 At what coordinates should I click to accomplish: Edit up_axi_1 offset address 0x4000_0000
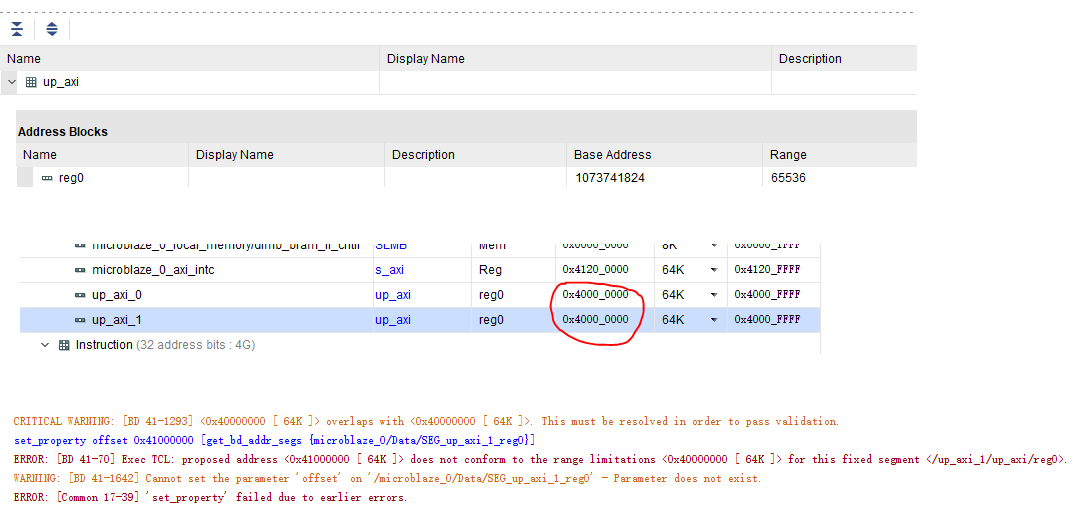595,320
